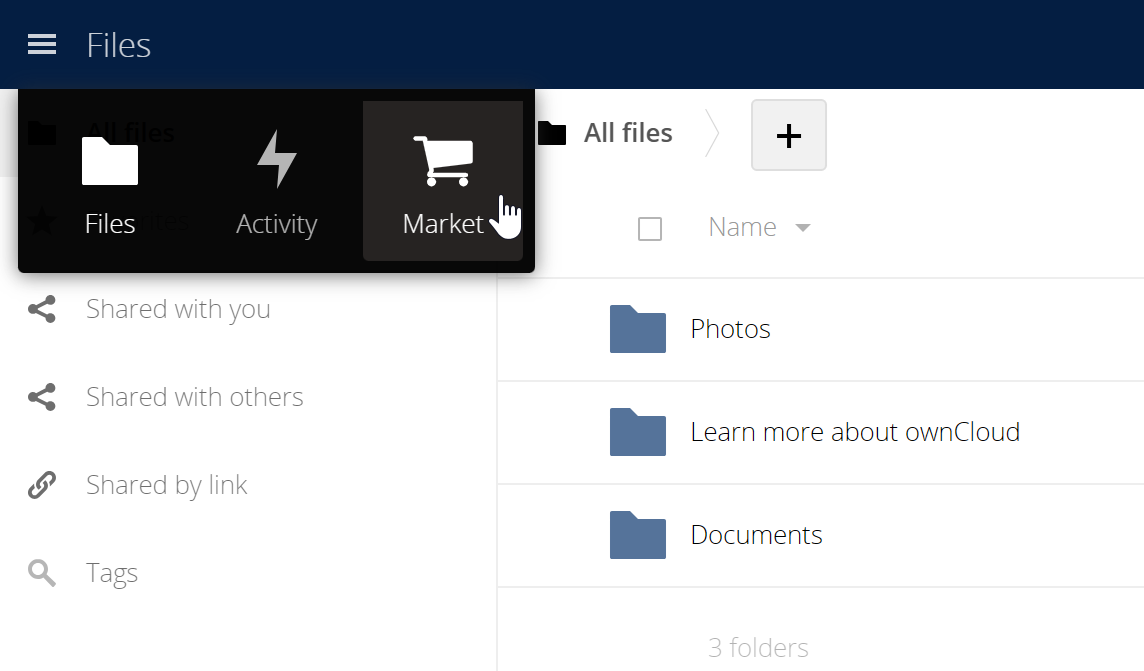The width and height of the screenshot is (1144, 671).
Task: Click the Files app title in header
Action: pyautogui.click(x=119, y=45)
